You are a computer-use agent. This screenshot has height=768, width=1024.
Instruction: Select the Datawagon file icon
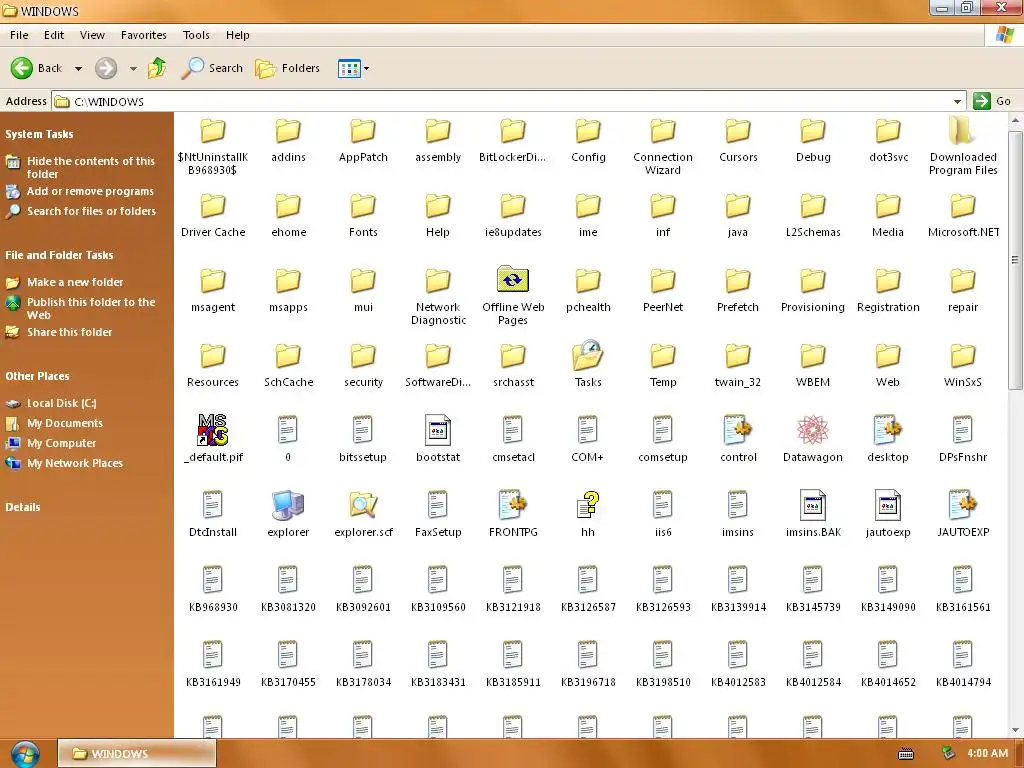click(x=813, y=430)
